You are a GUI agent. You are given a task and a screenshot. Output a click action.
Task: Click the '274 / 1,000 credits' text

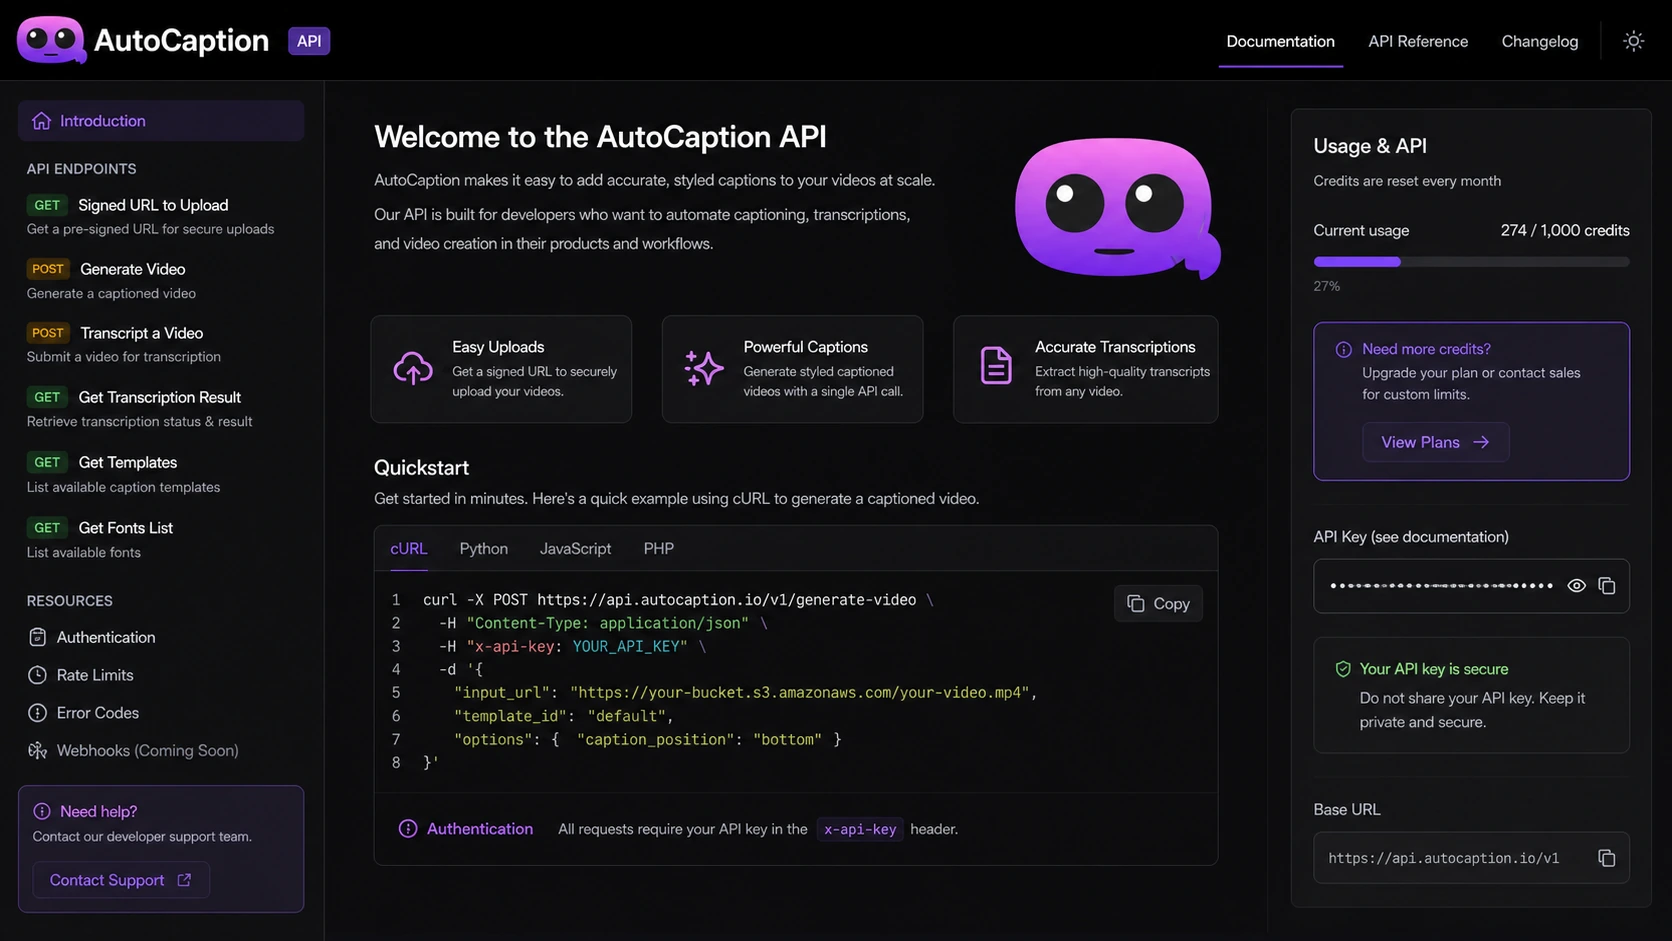point(1565,230)
